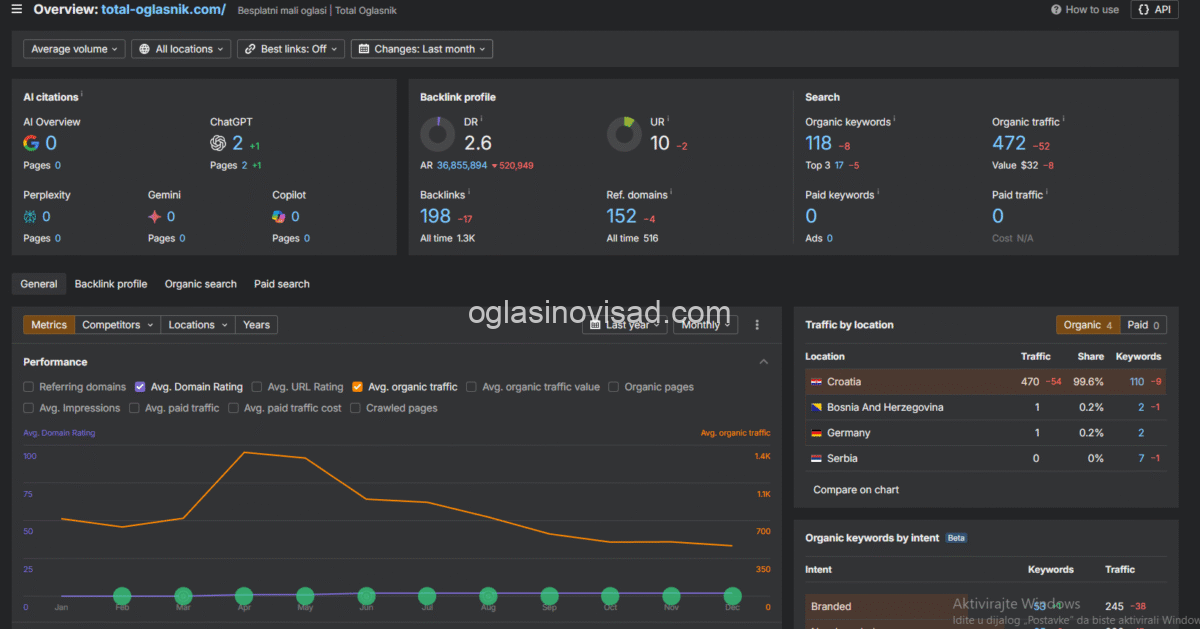Click the Beta badge by intent

[956, 538]
